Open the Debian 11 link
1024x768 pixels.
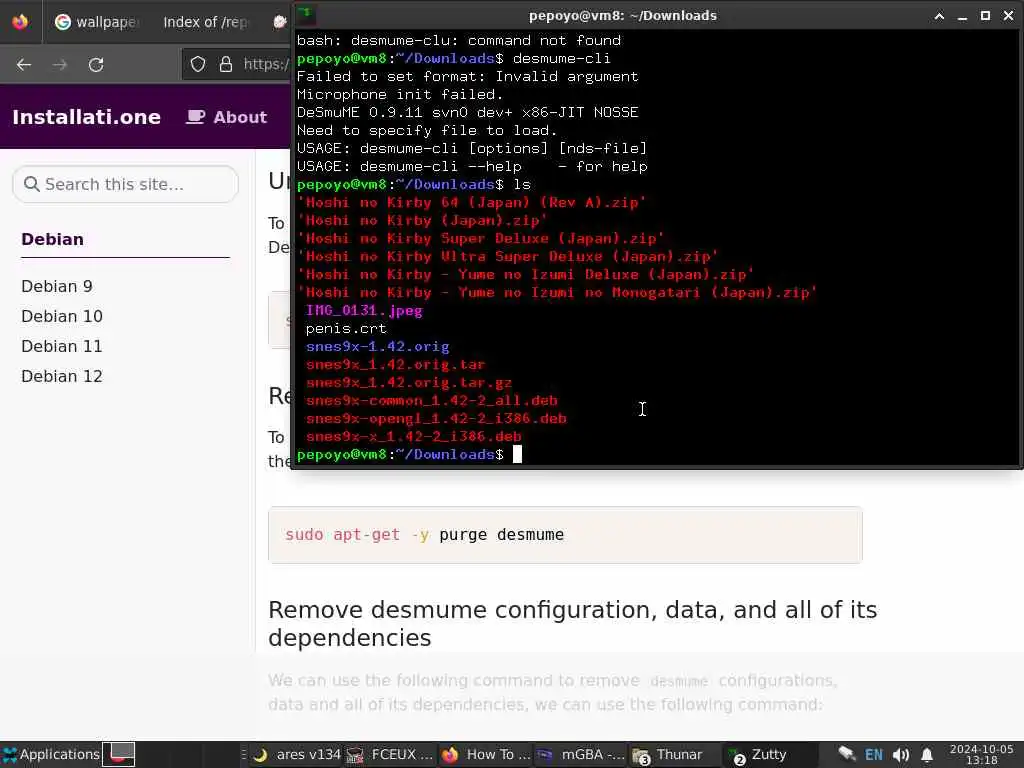click(x=62, y=346)
